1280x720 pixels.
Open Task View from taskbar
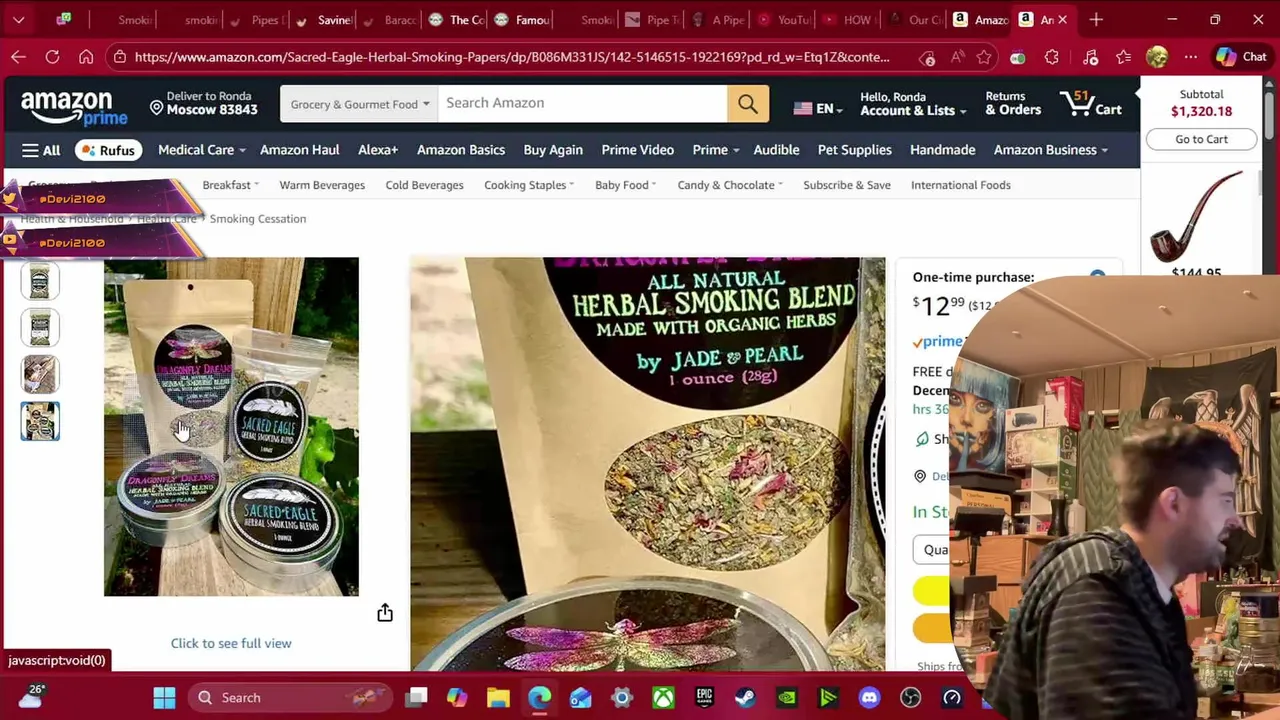tap(416, 697)
